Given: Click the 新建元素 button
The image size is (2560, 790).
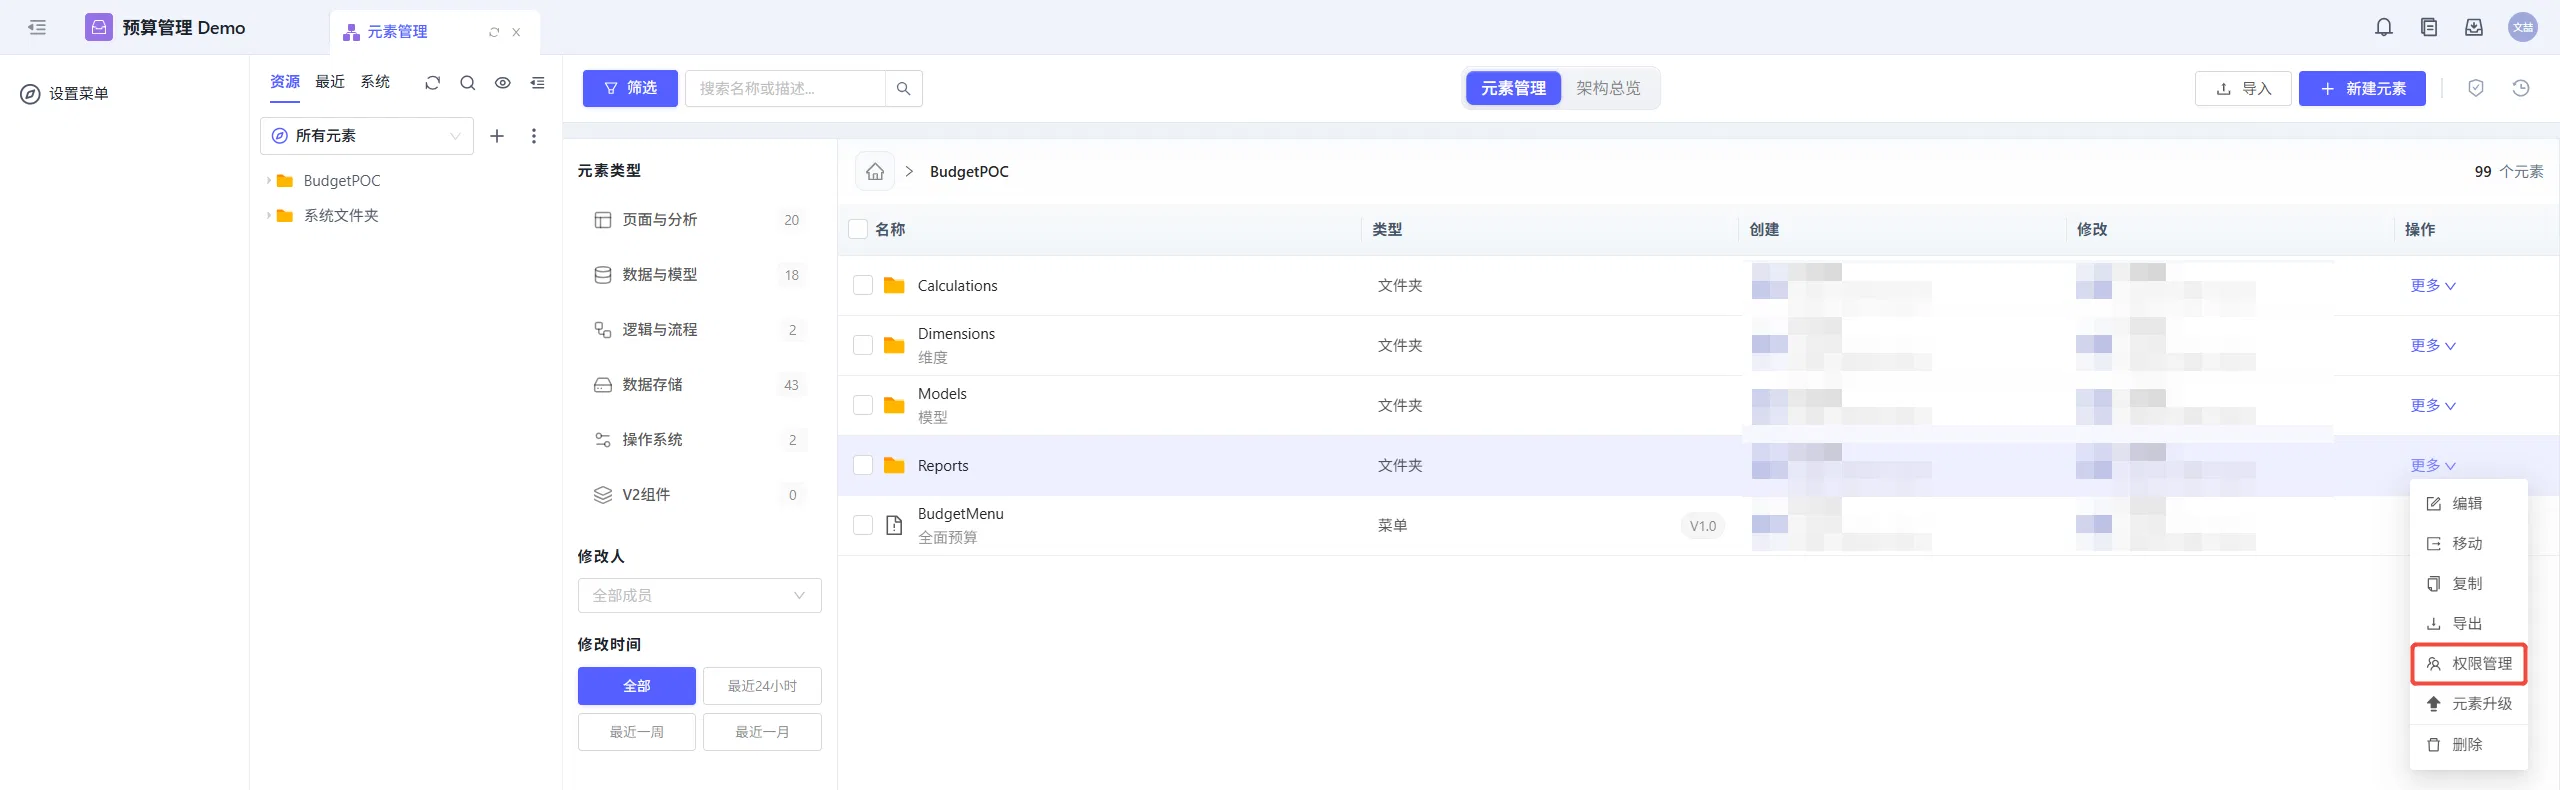Looking at the screenshot, I should click(x=2362, y=88).
